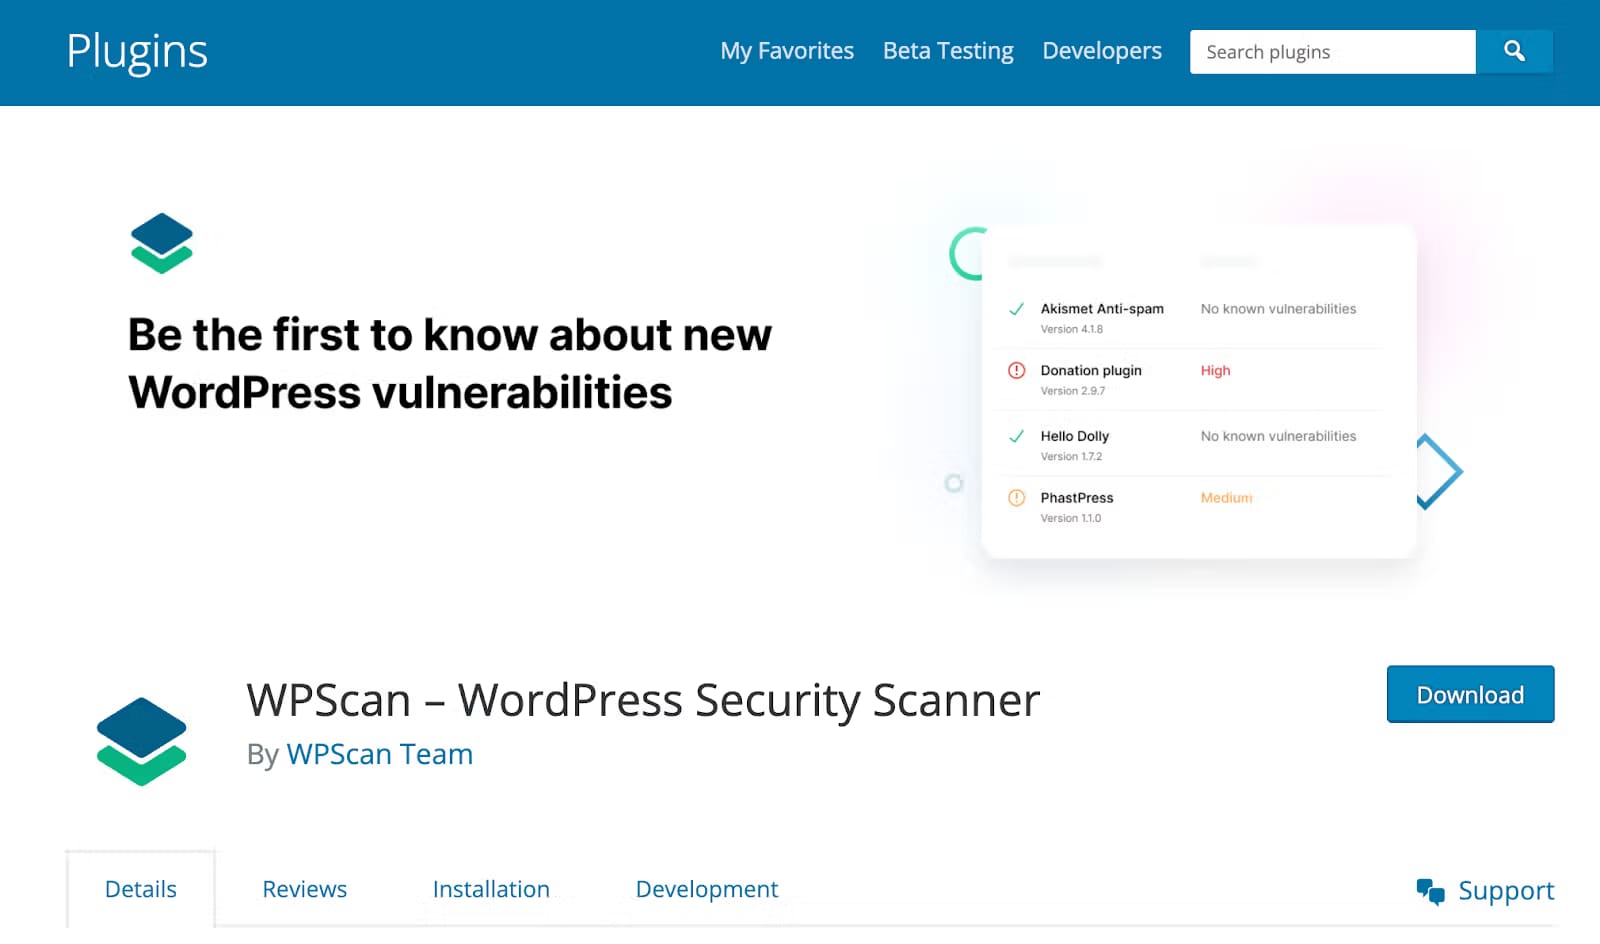Go to My Favorites
Viewport: 1600px width, 944px height.
tap(787, 50)
